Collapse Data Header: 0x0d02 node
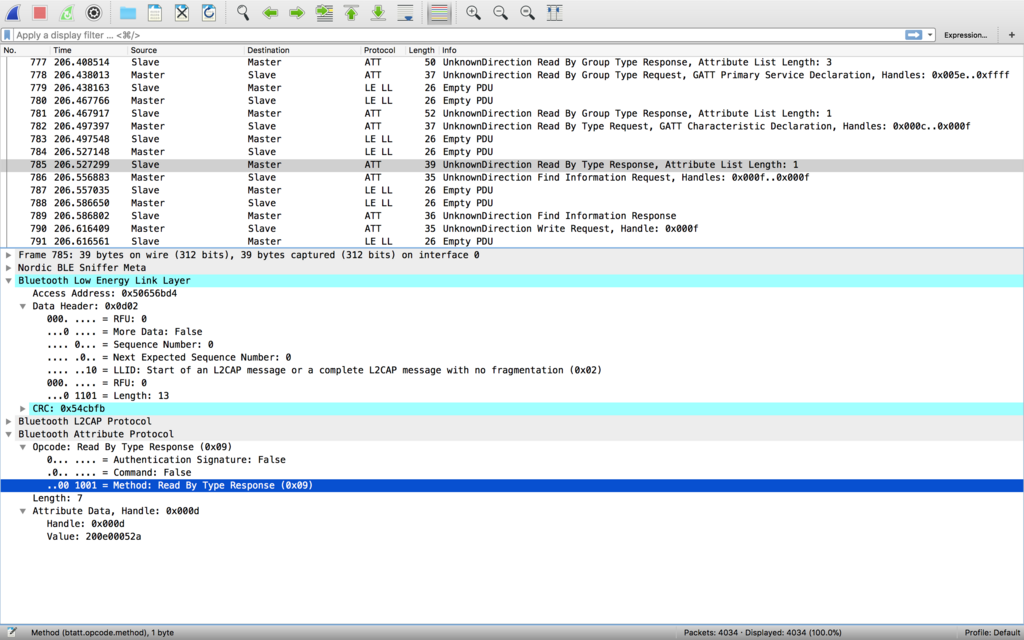1024x640 pixels. coord(23,306)
